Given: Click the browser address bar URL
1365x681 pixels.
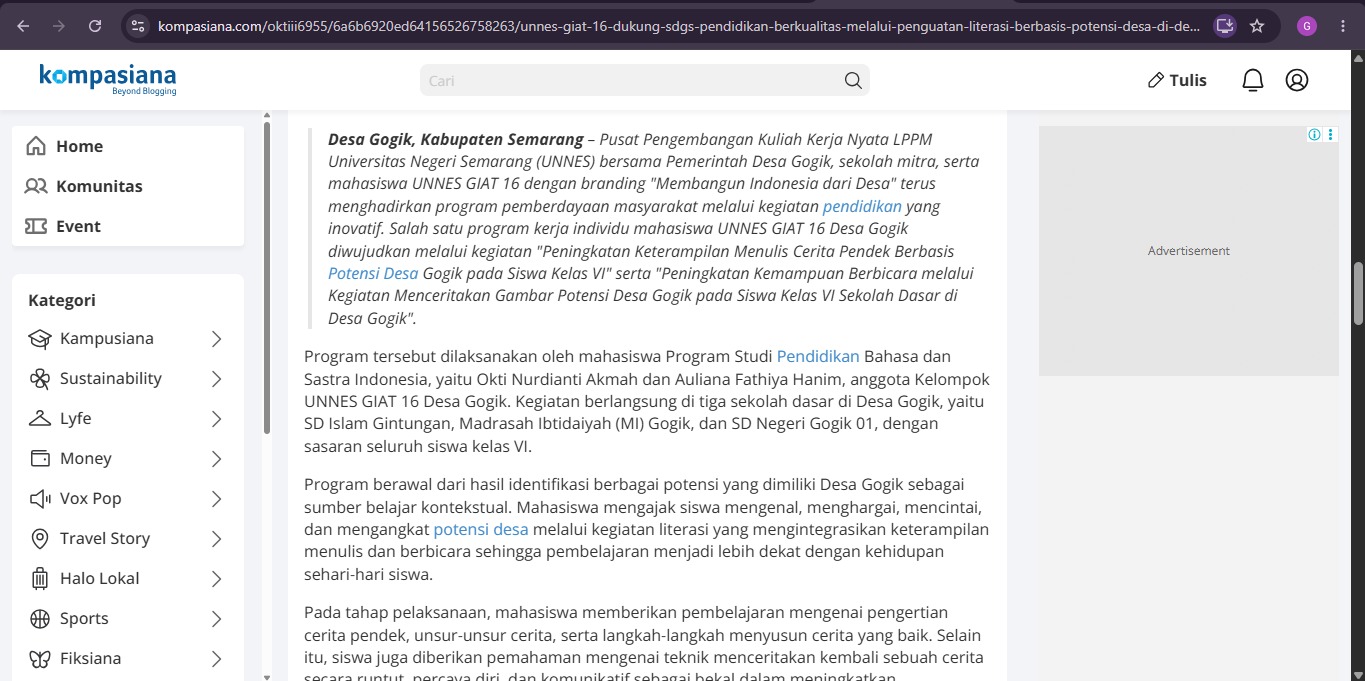Looking at the screenshot, I should click(x=679, y=26).
